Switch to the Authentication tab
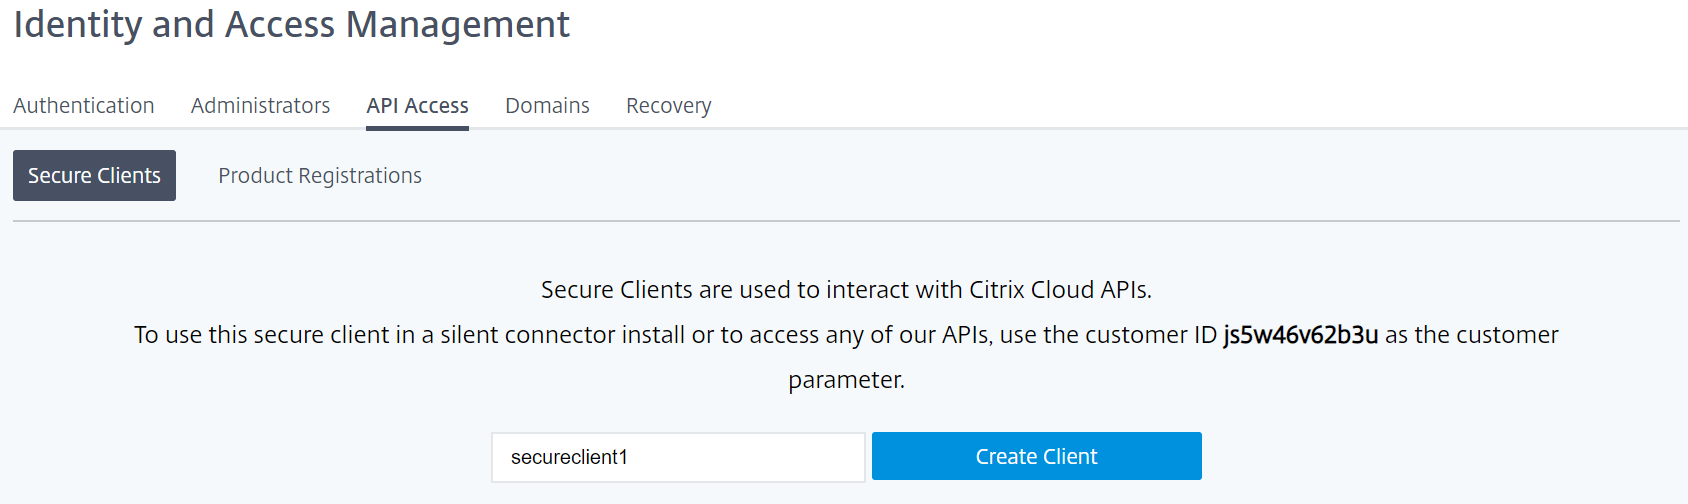This screenshot has height=504, width=1688. point(84,105)
